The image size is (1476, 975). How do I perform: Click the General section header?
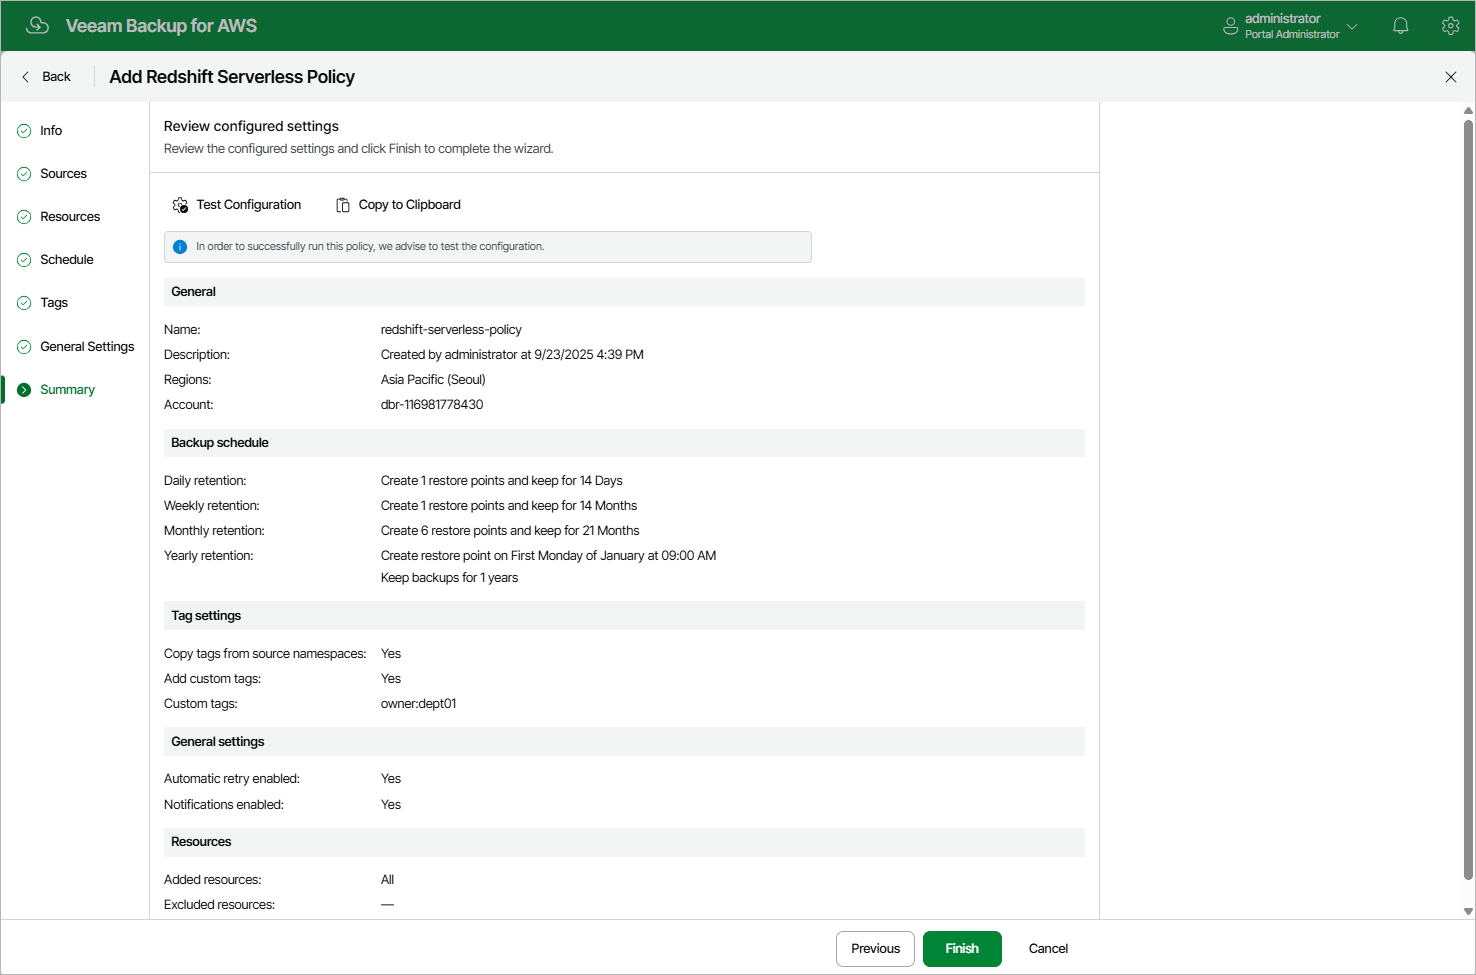pyautogui.click(x=624, y=292)
